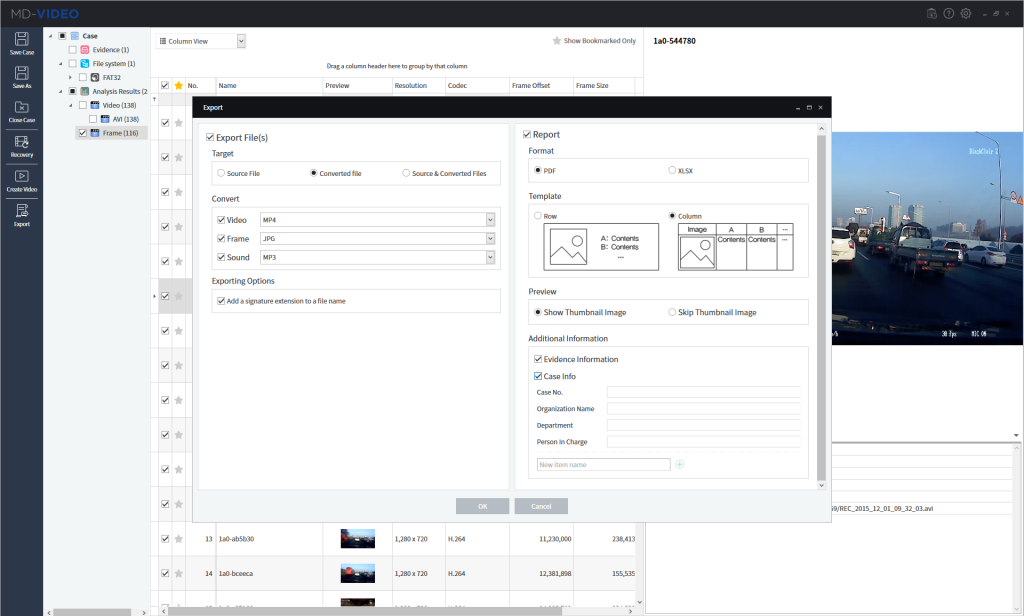
Task: Cancel the Export dialog
Action: 540,505
